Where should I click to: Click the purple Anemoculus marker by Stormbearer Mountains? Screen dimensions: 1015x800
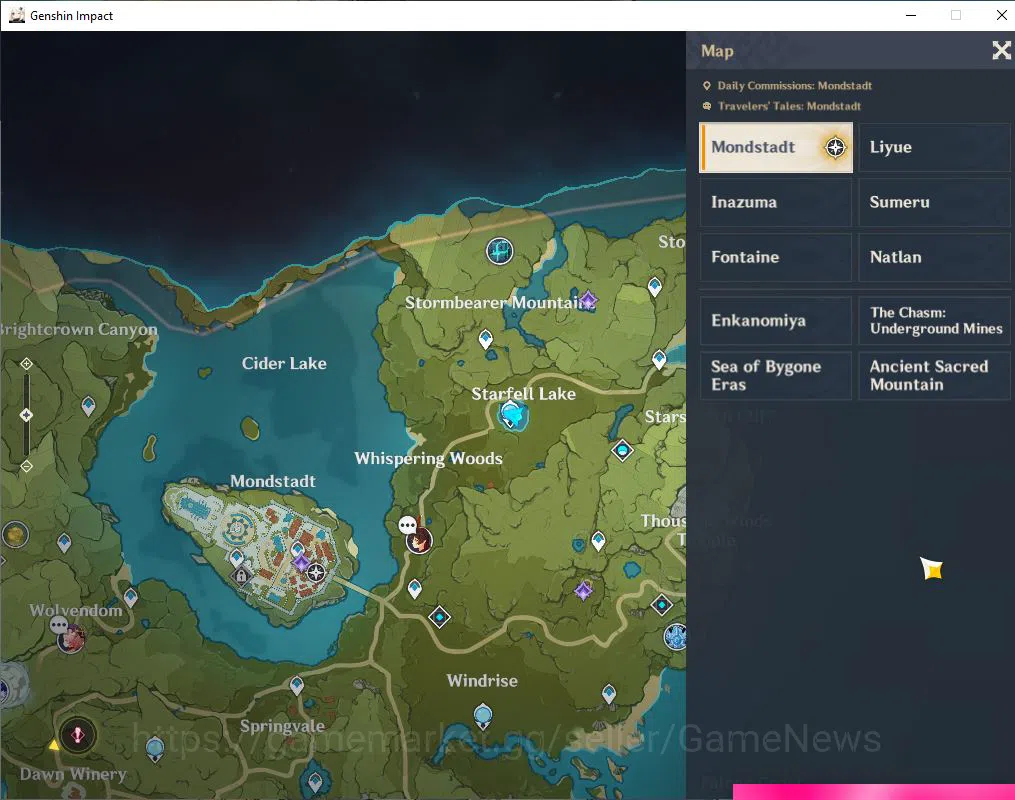[x=588, y=300]
